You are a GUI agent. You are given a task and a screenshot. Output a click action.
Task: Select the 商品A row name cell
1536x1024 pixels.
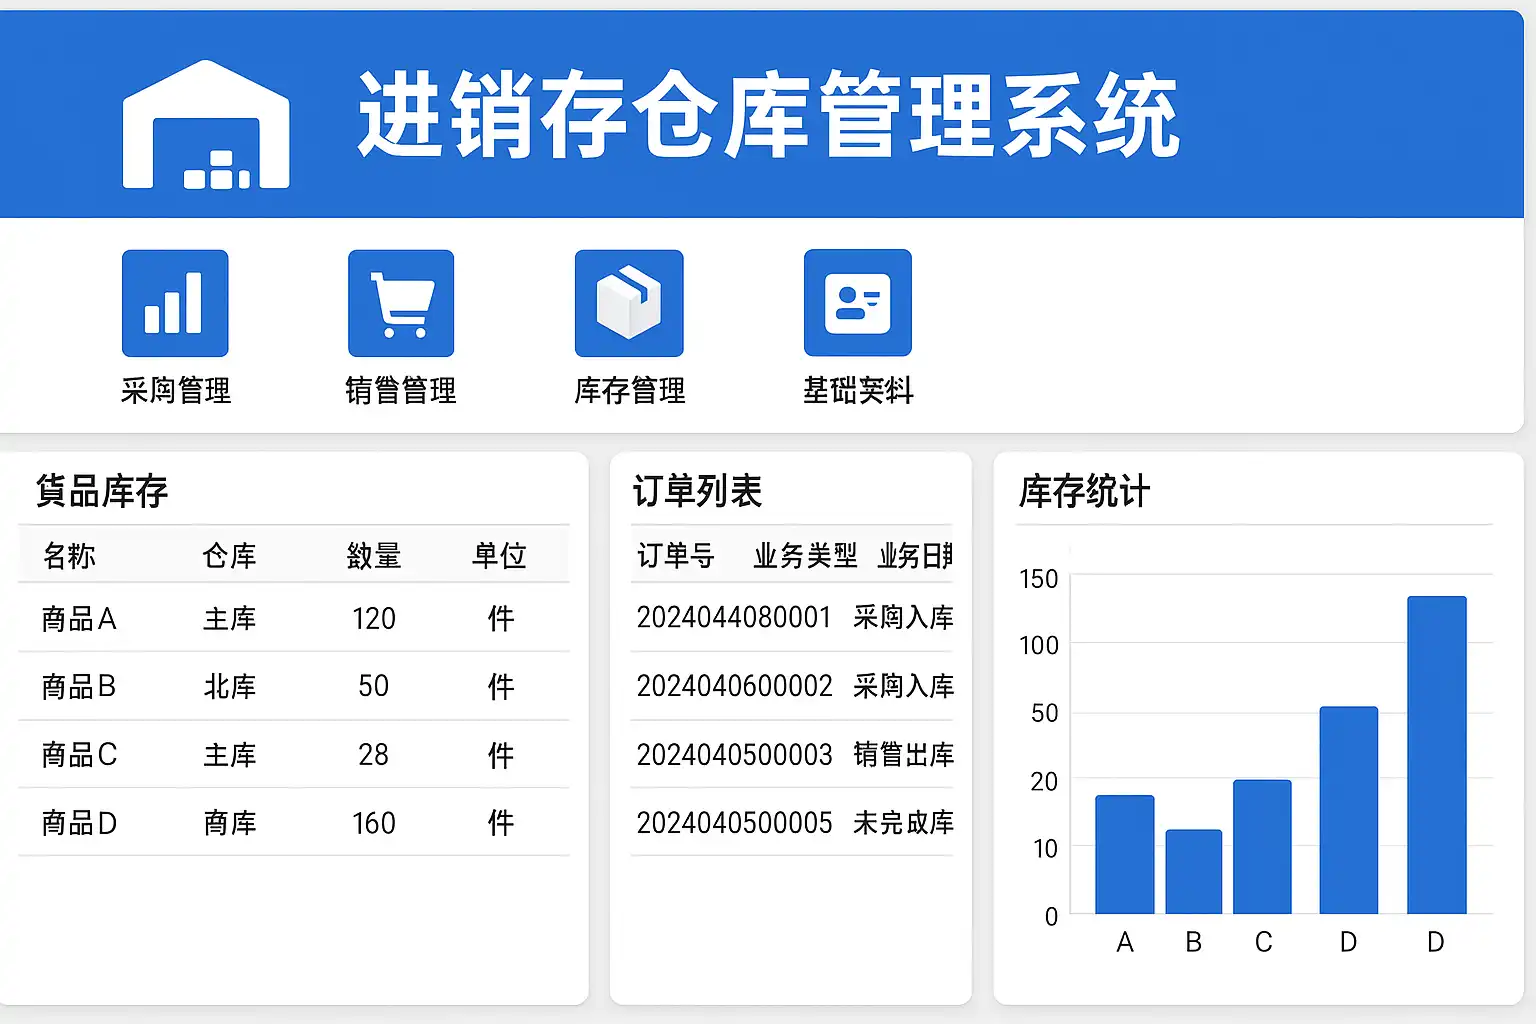(79, 619)
